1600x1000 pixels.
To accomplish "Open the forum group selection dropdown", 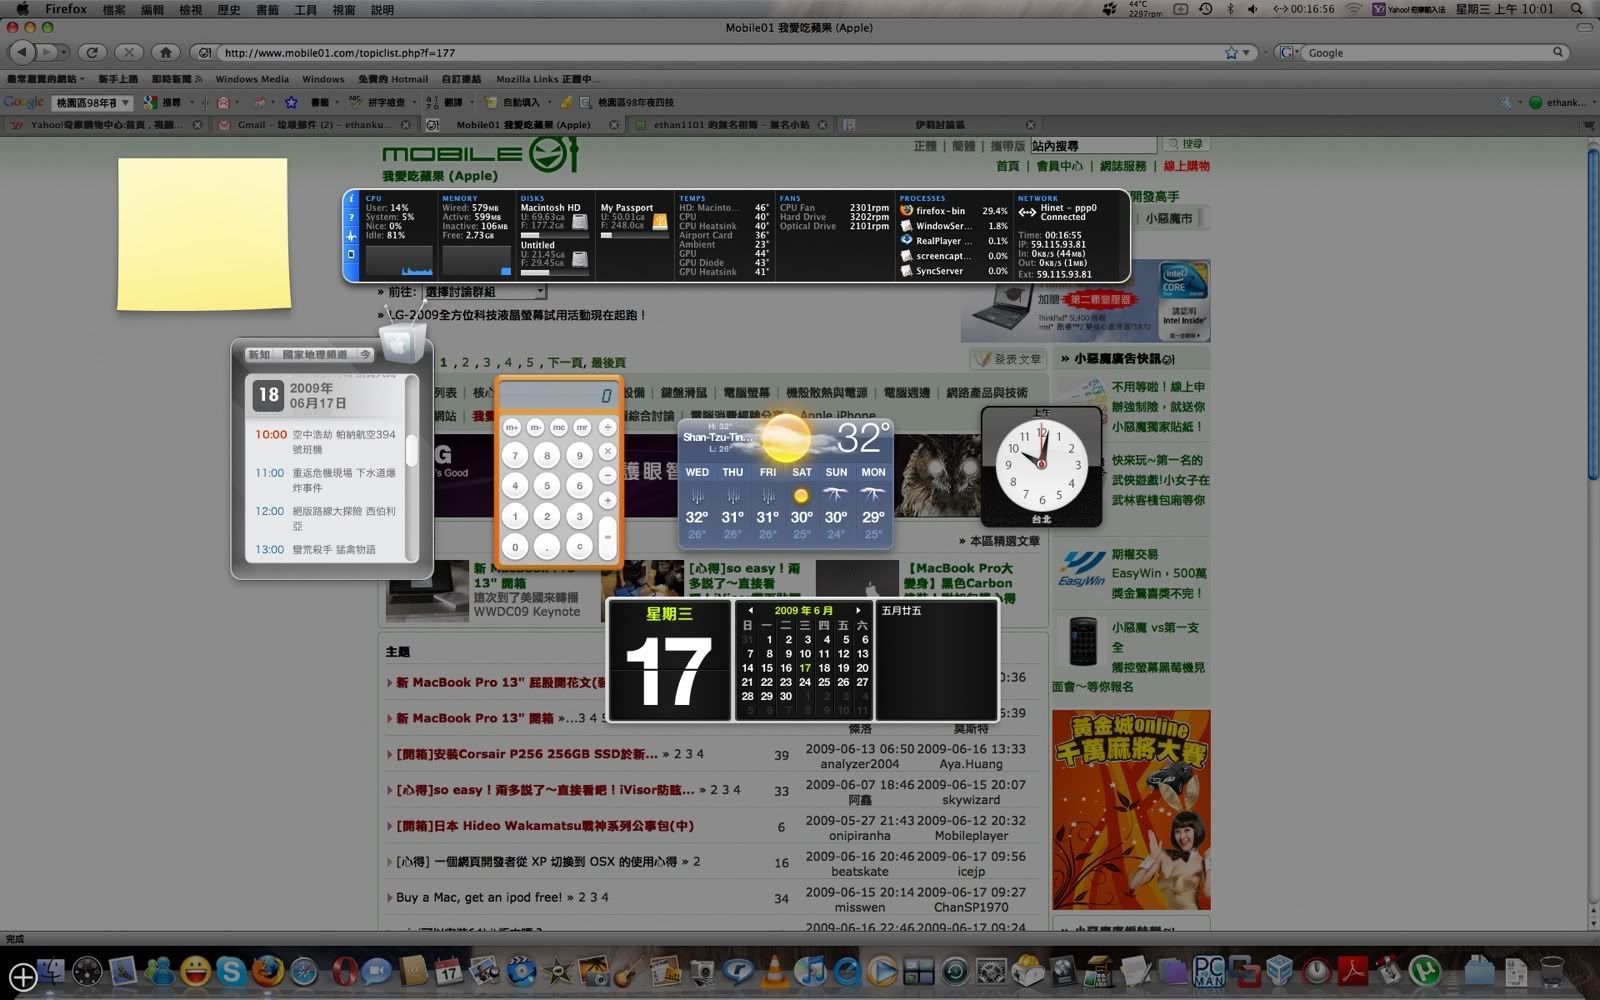I will point(484,292).
